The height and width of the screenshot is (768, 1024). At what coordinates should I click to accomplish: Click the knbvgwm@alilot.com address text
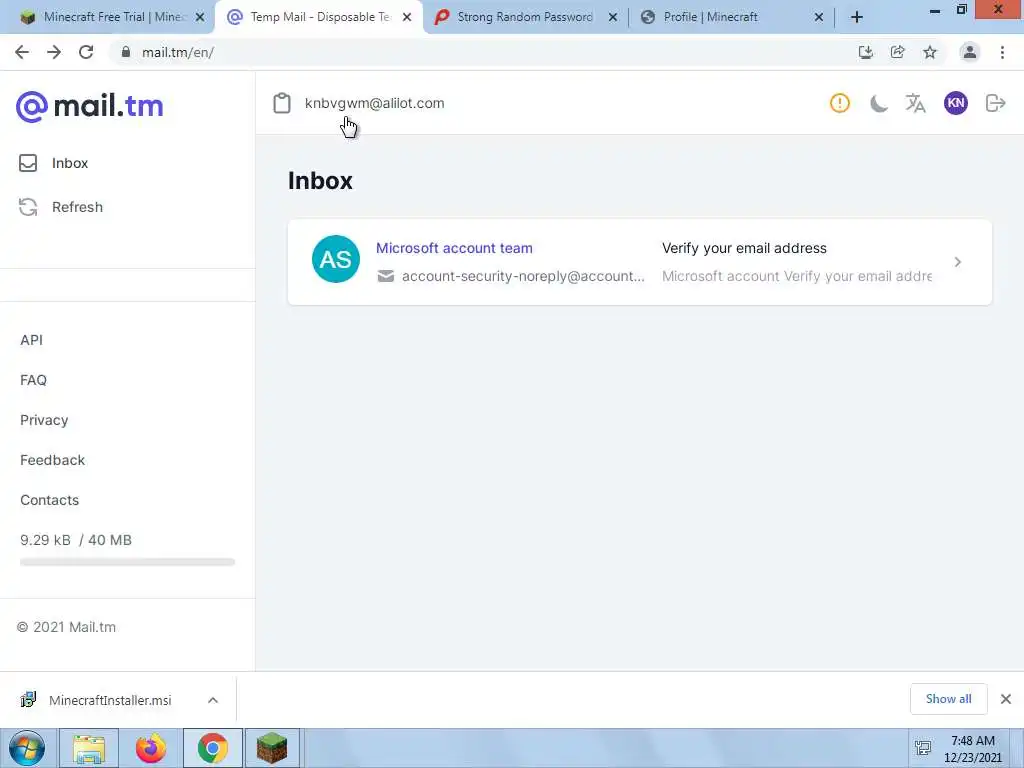pos(374,103)
